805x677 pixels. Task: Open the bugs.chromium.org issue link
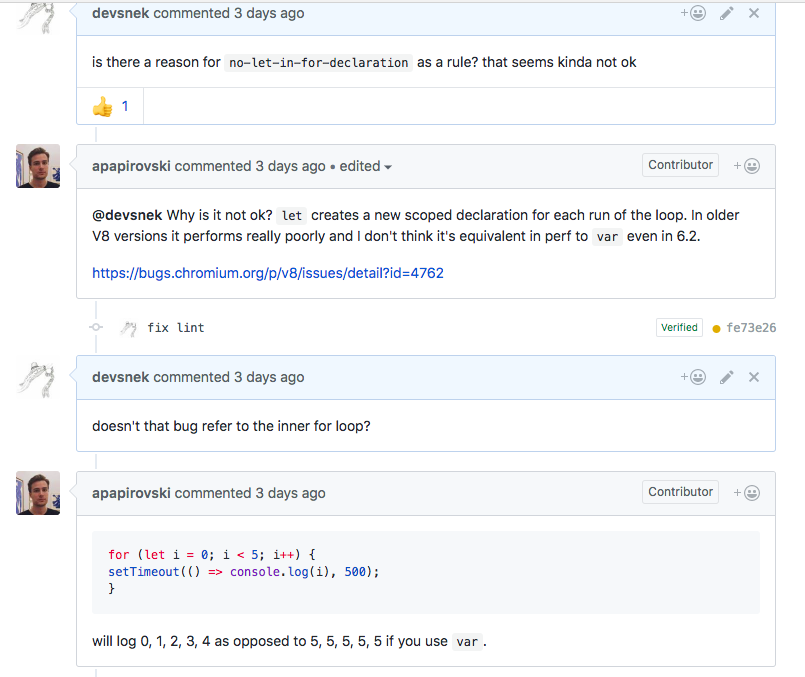268,272
